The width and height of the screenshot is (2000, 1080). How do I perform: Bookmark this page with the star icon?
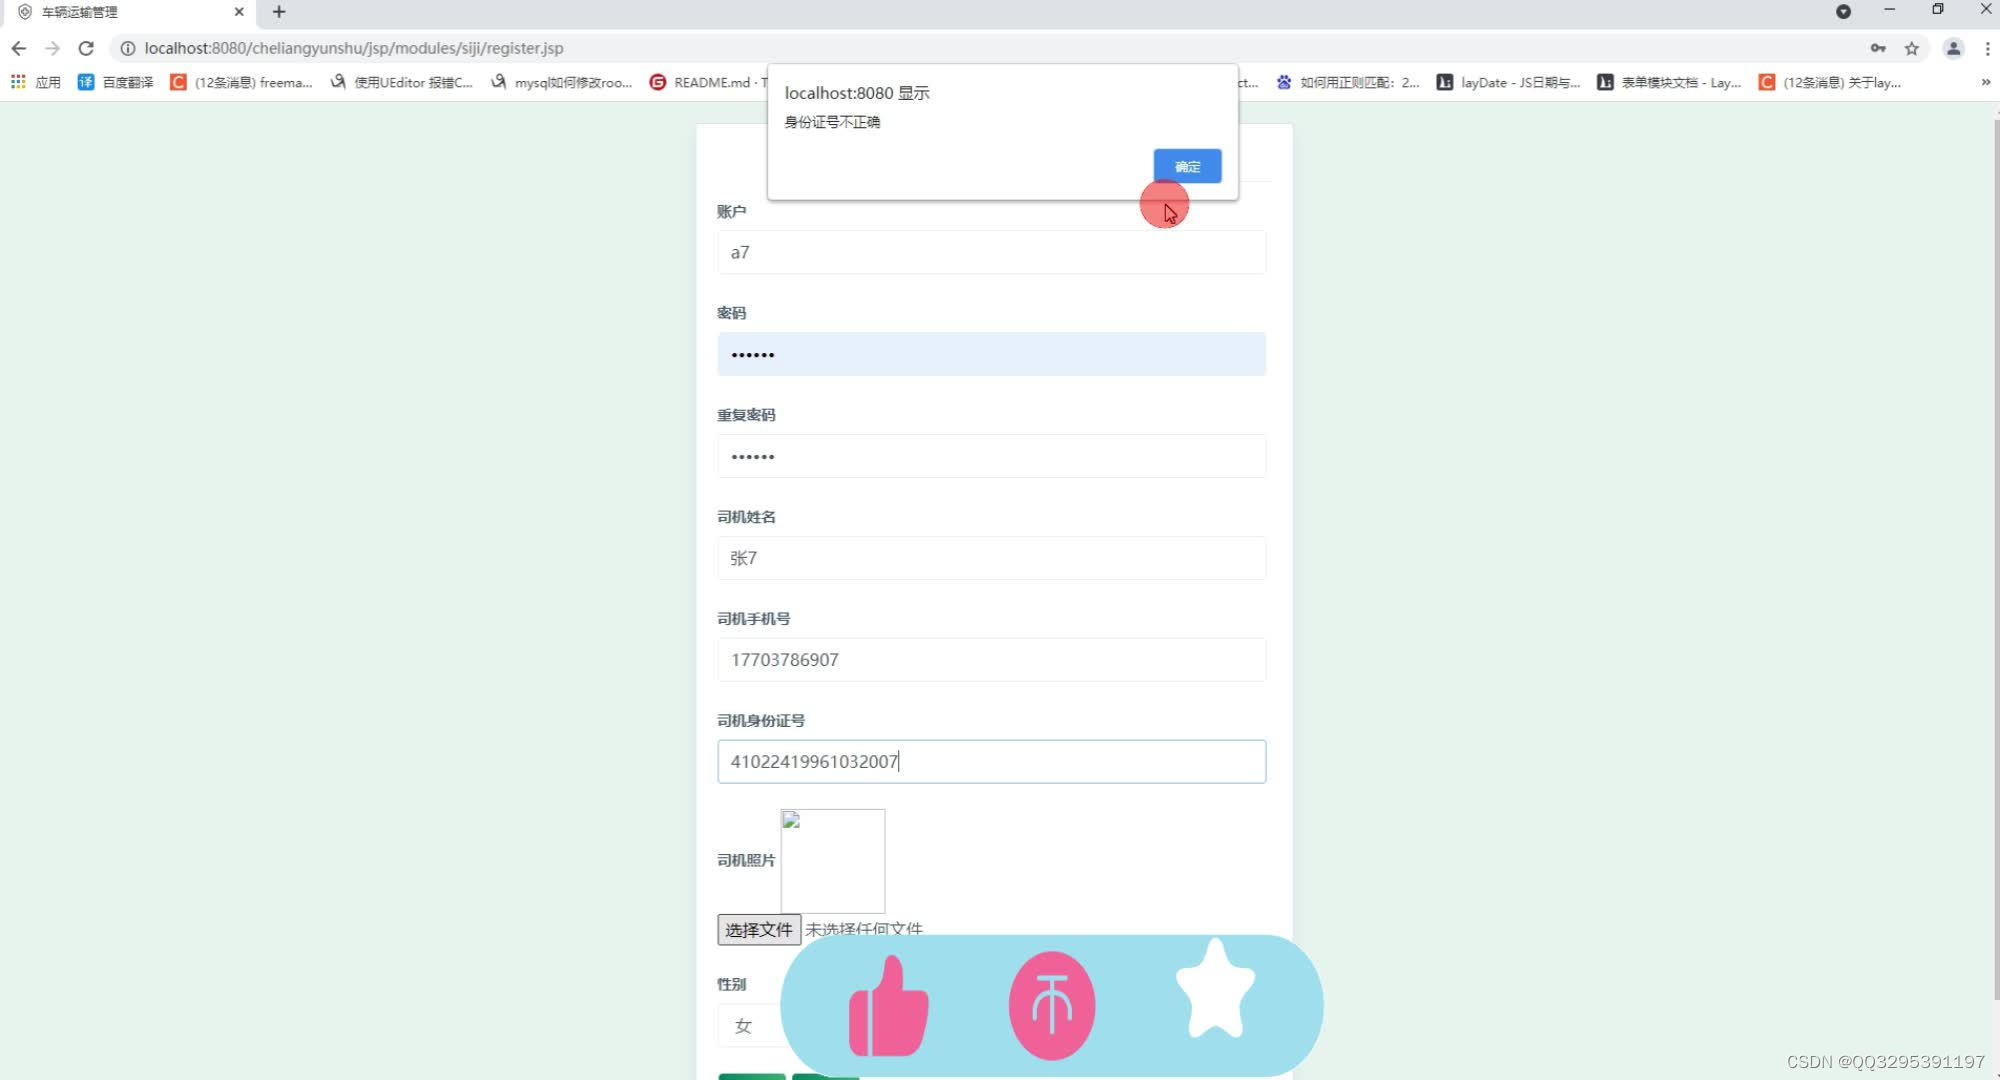(x=1912, y=48)
